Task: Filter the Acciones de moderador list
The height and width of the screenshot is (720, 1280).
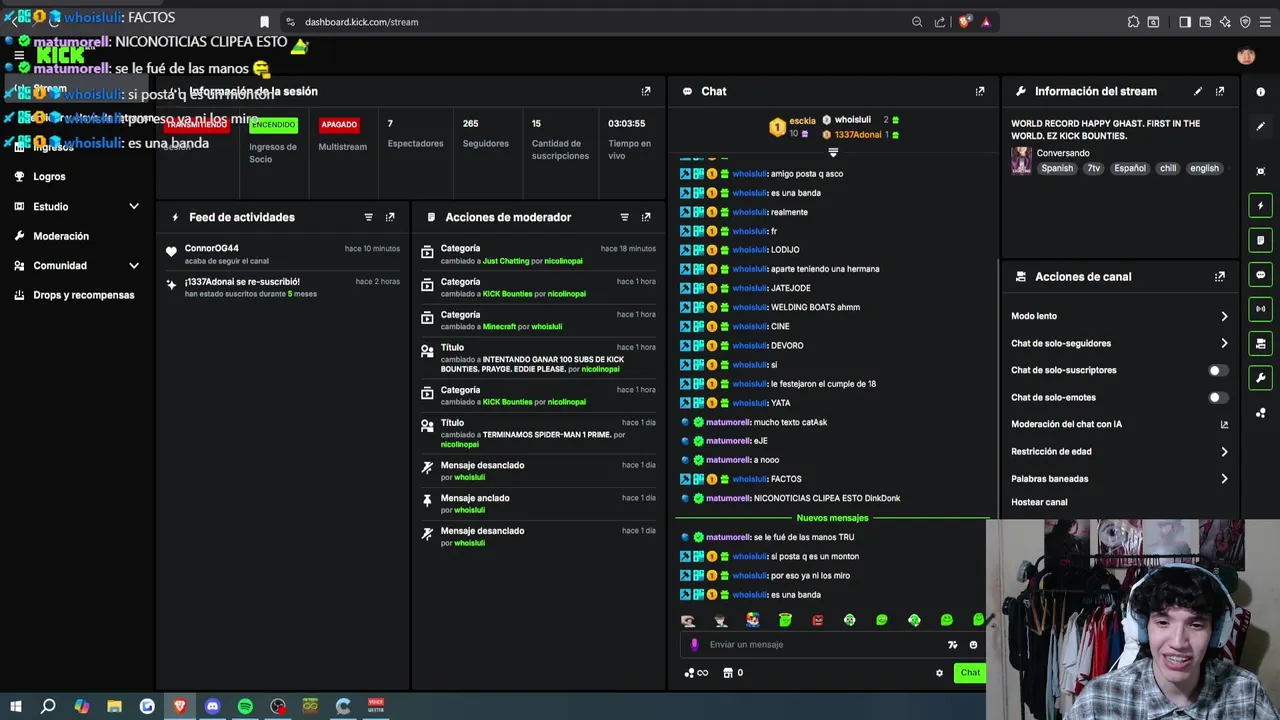Action: (624, 217)
